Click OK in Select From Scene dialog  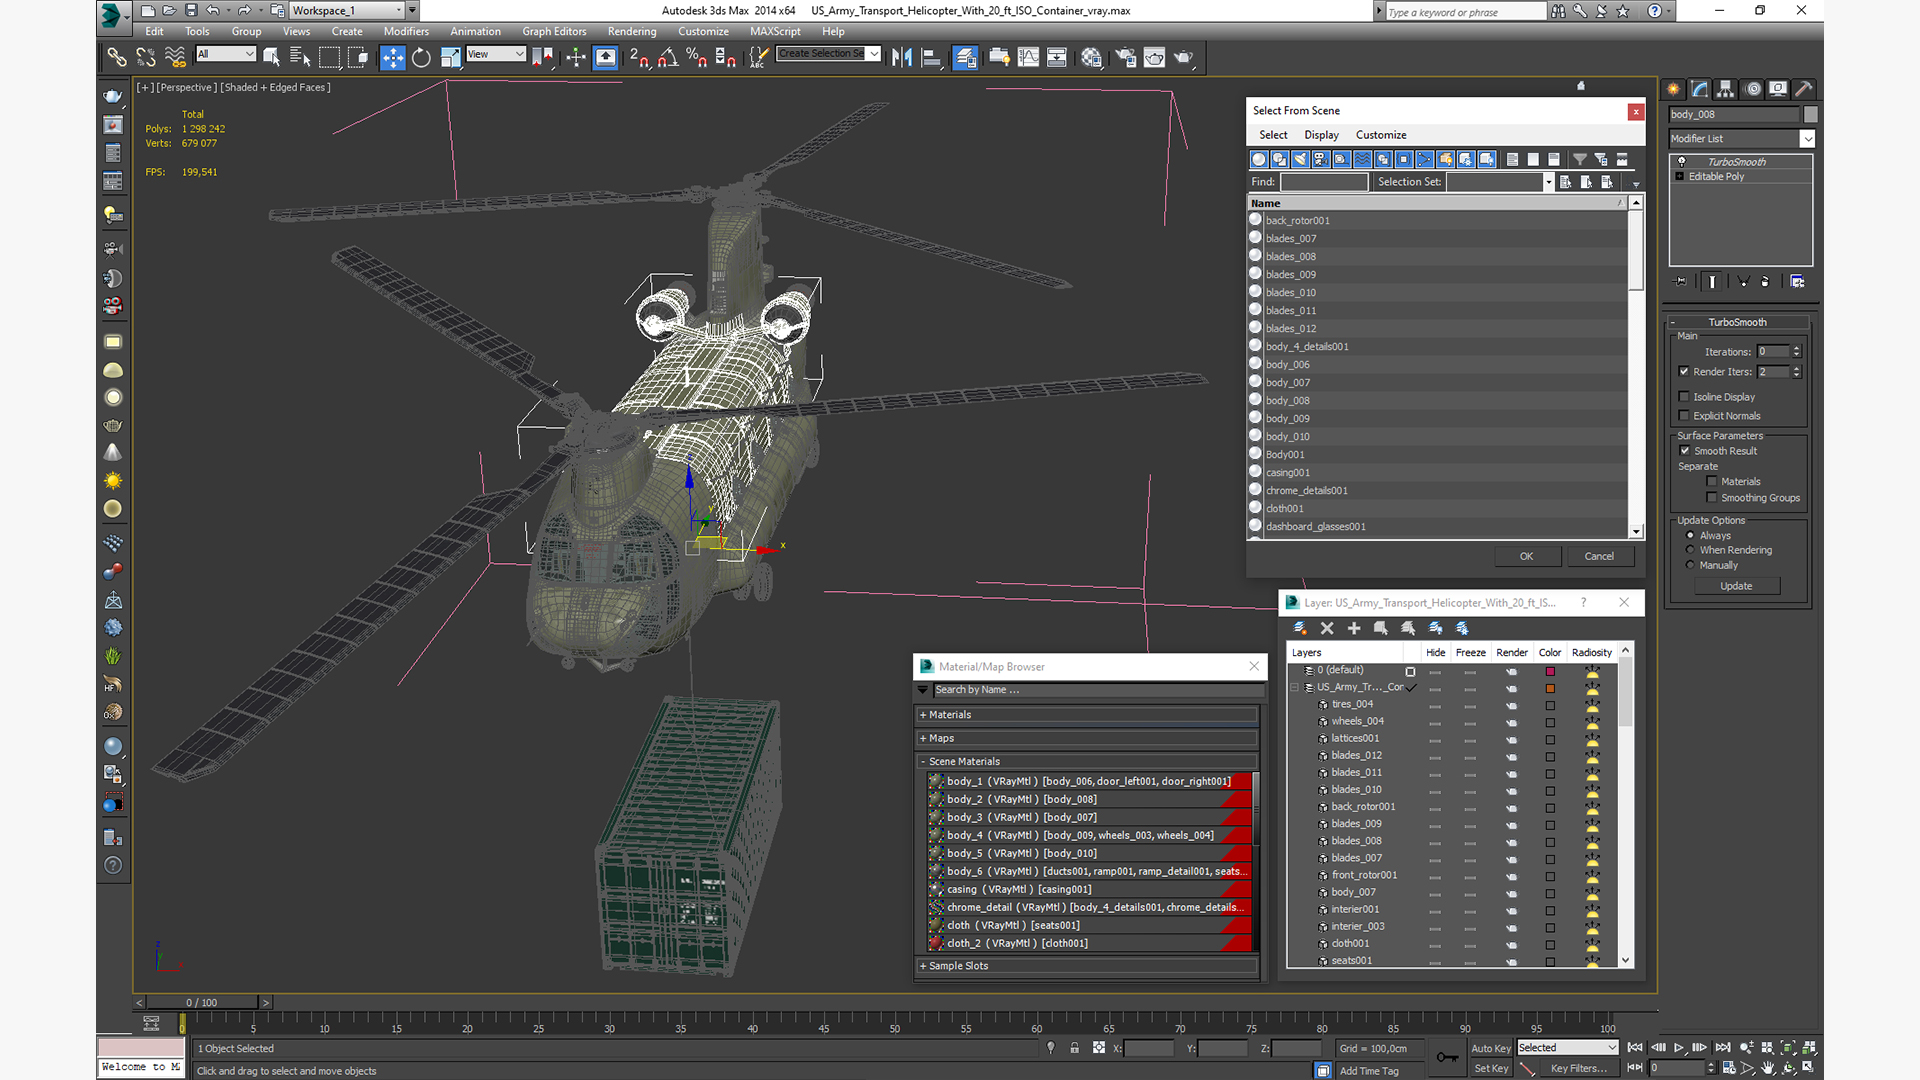(x=1526, y=556)
